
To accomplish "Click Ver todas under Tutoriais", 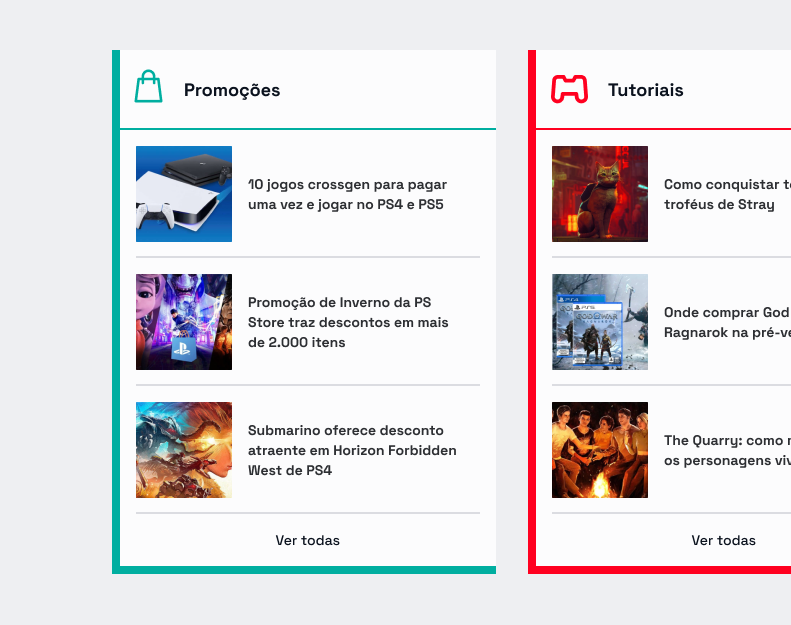I will pos(723,540).
